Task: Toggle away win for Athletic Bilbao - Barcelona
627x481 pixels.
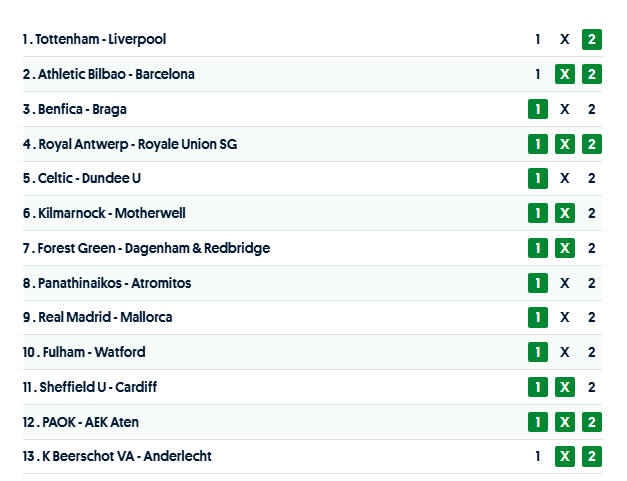Action: tap(592, 74)
